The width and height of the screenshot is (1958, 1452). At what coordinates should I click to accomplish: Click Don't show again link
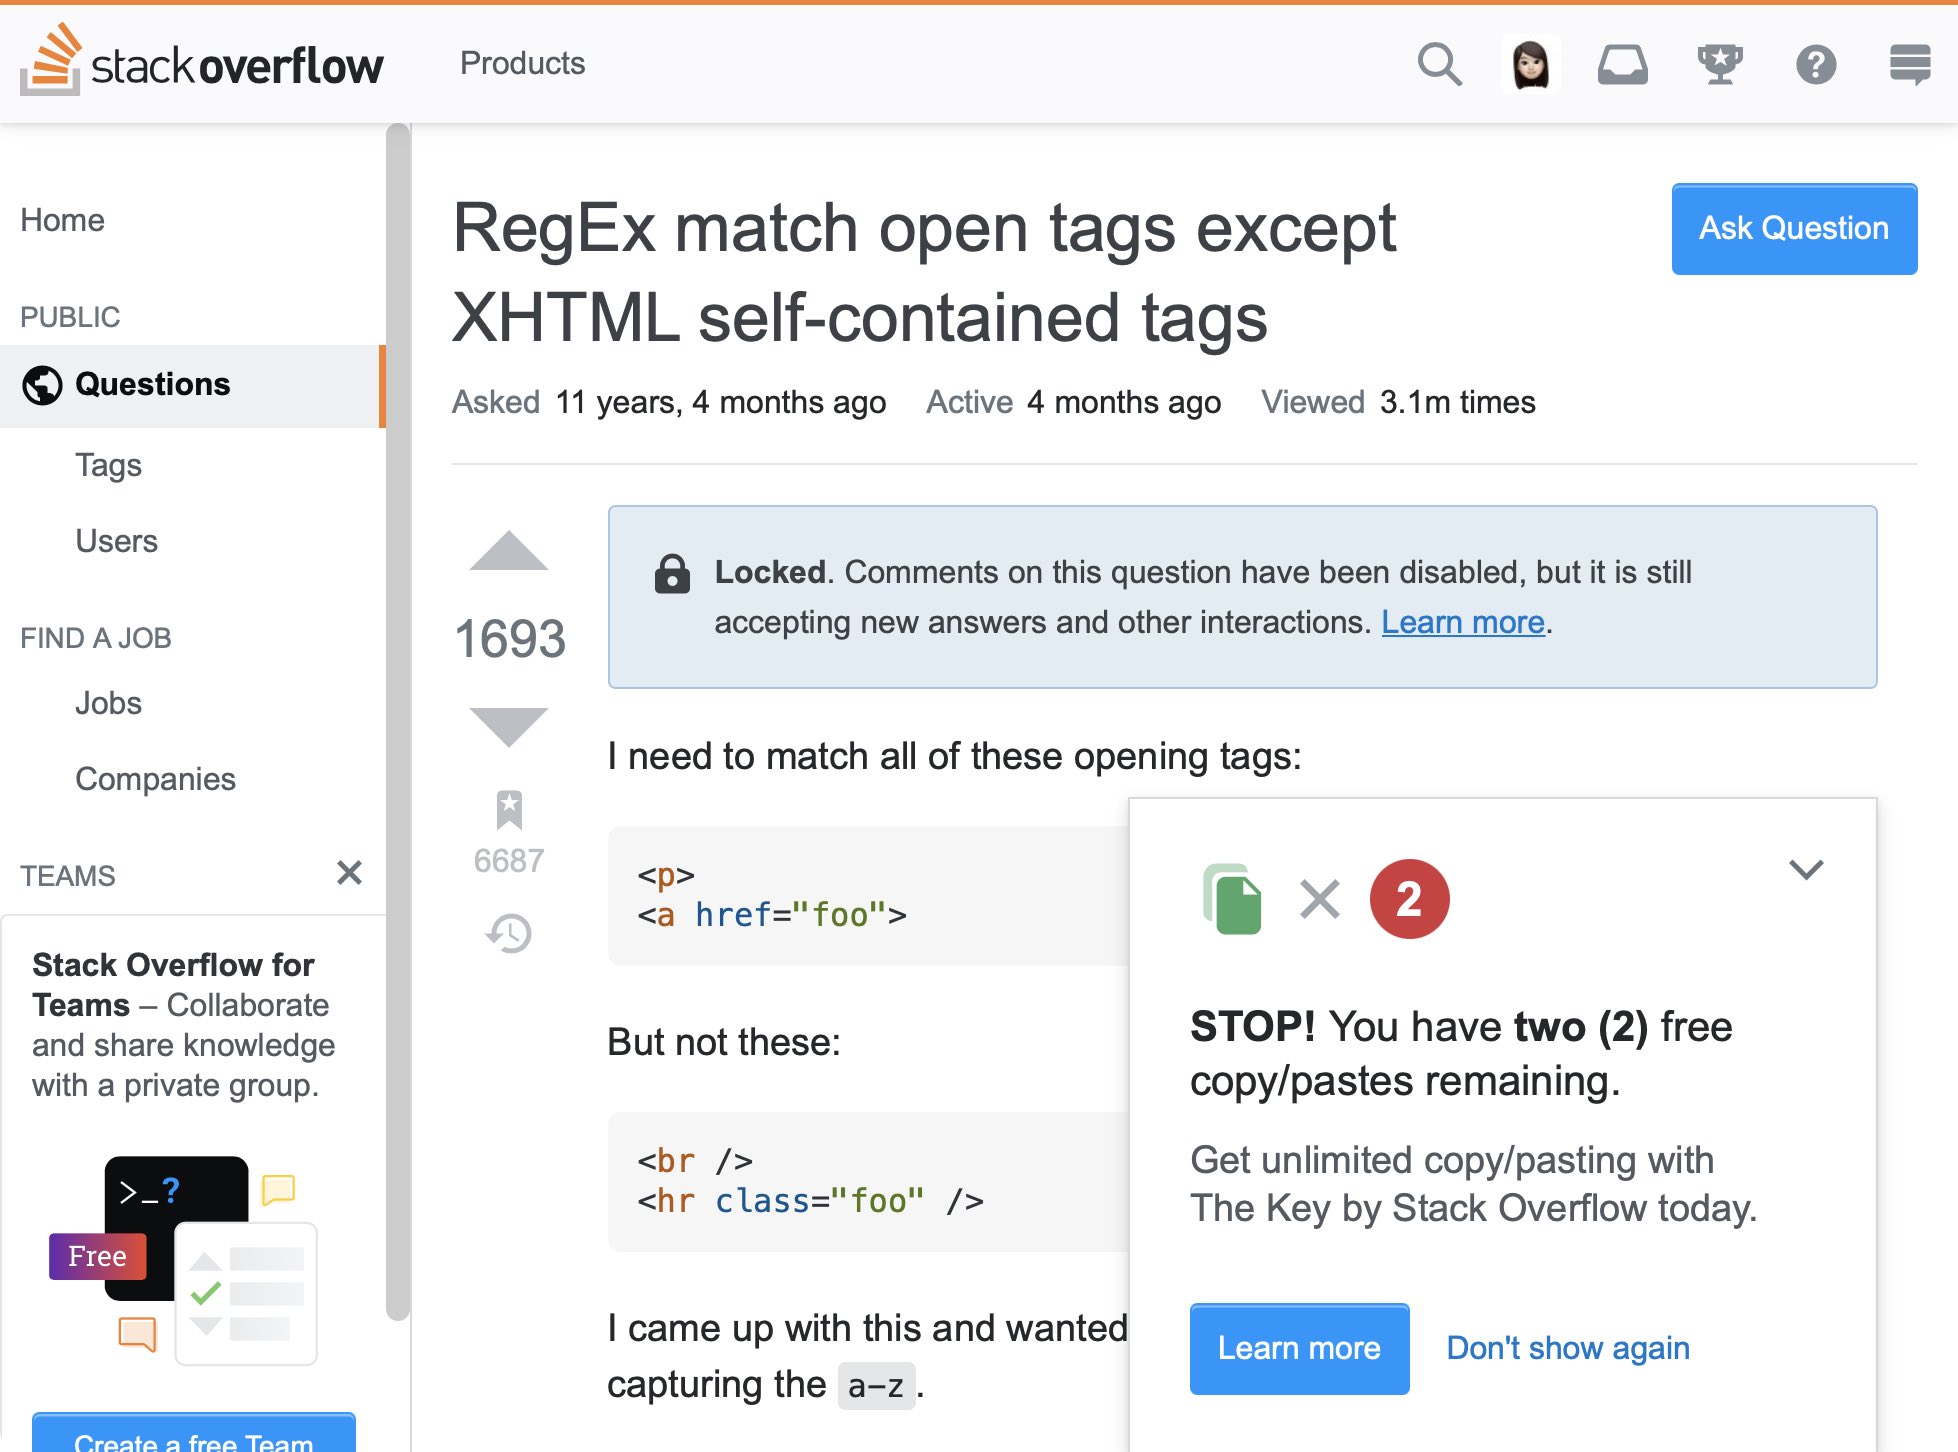pyautogui.click(x=1567, y=1348)
